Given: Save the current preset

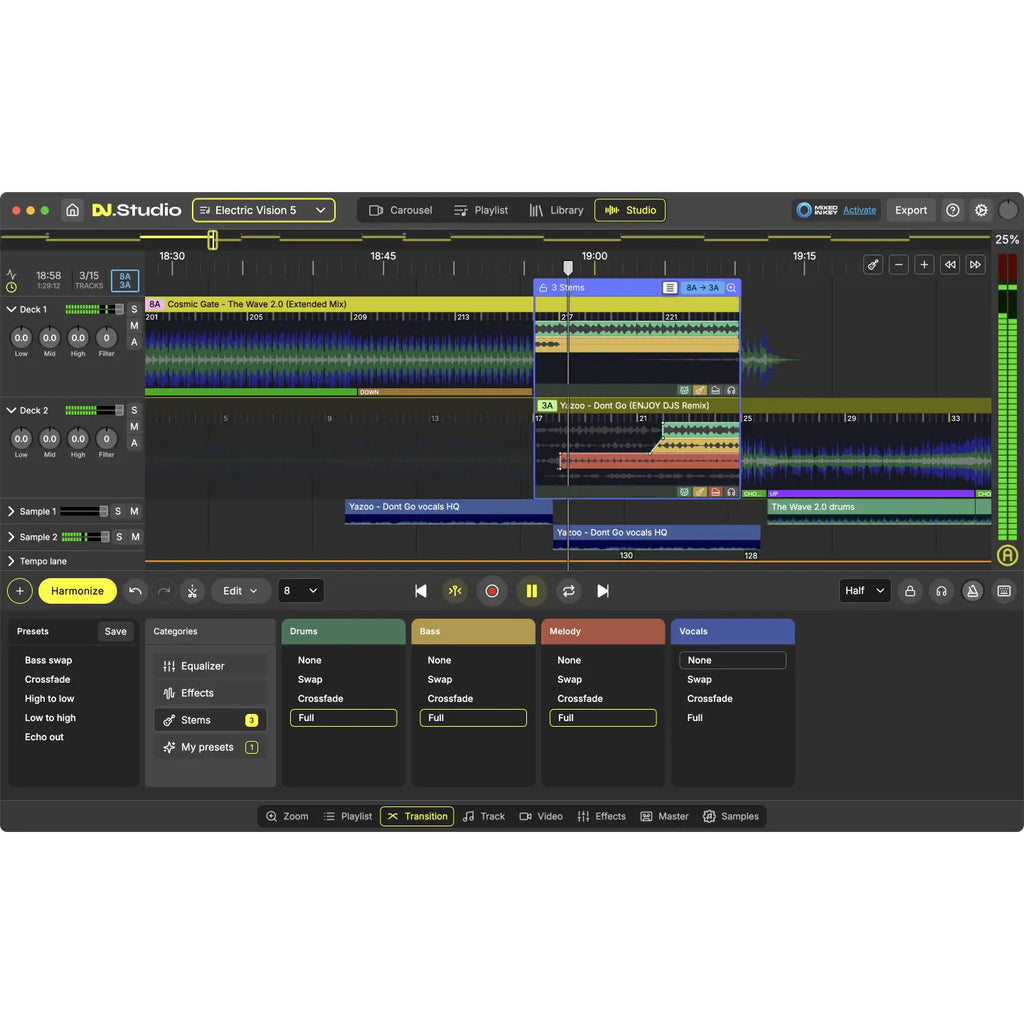Looking at the screenshot, I should 116,632.
